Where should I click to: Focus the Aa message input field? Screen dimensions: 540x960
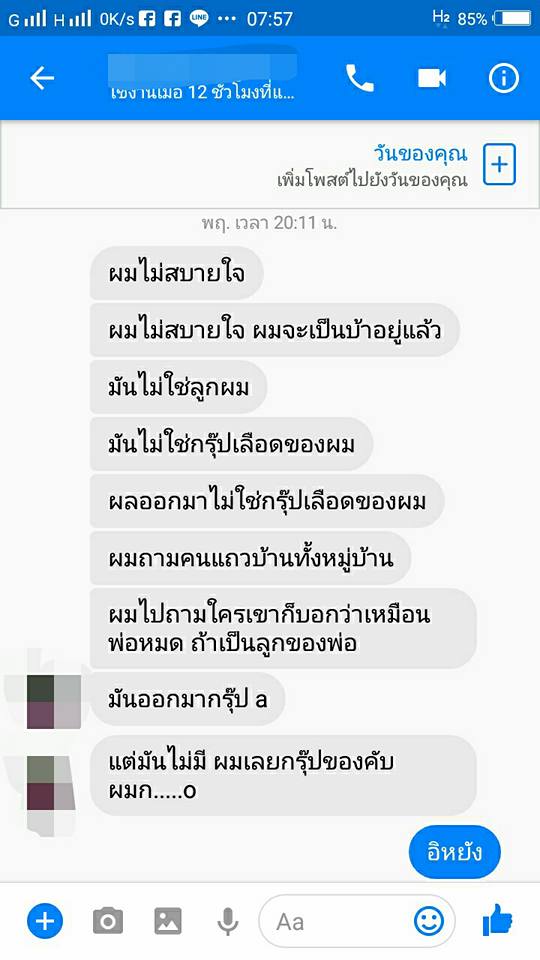point(357,921)
